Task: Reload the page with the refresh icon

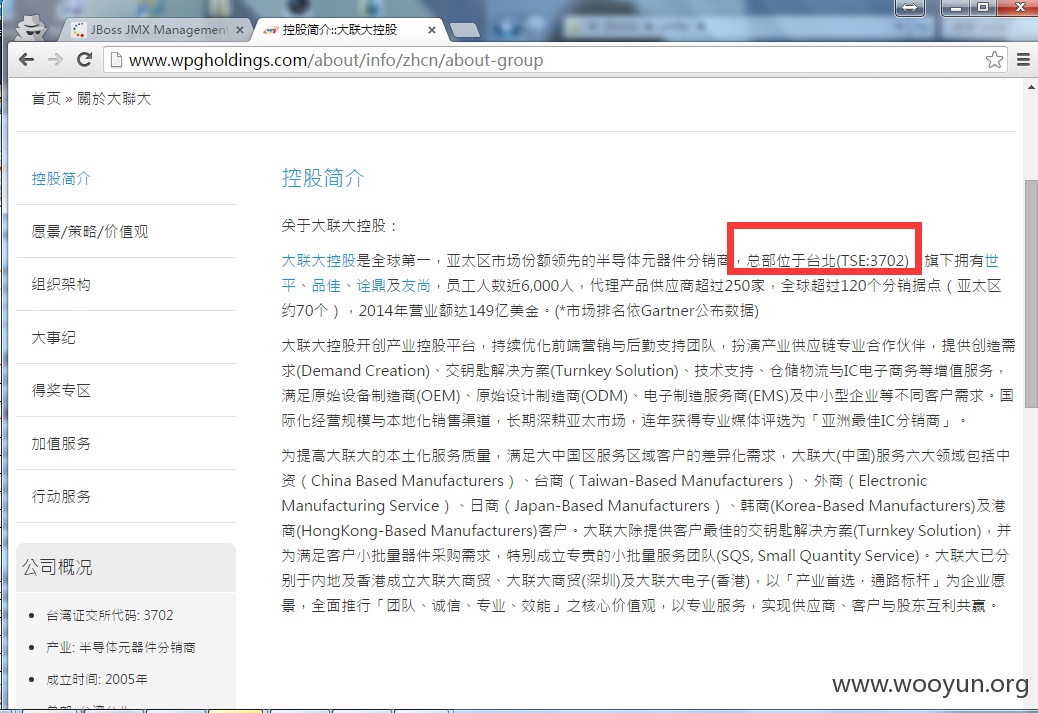Action: click(x=85, y=60)
